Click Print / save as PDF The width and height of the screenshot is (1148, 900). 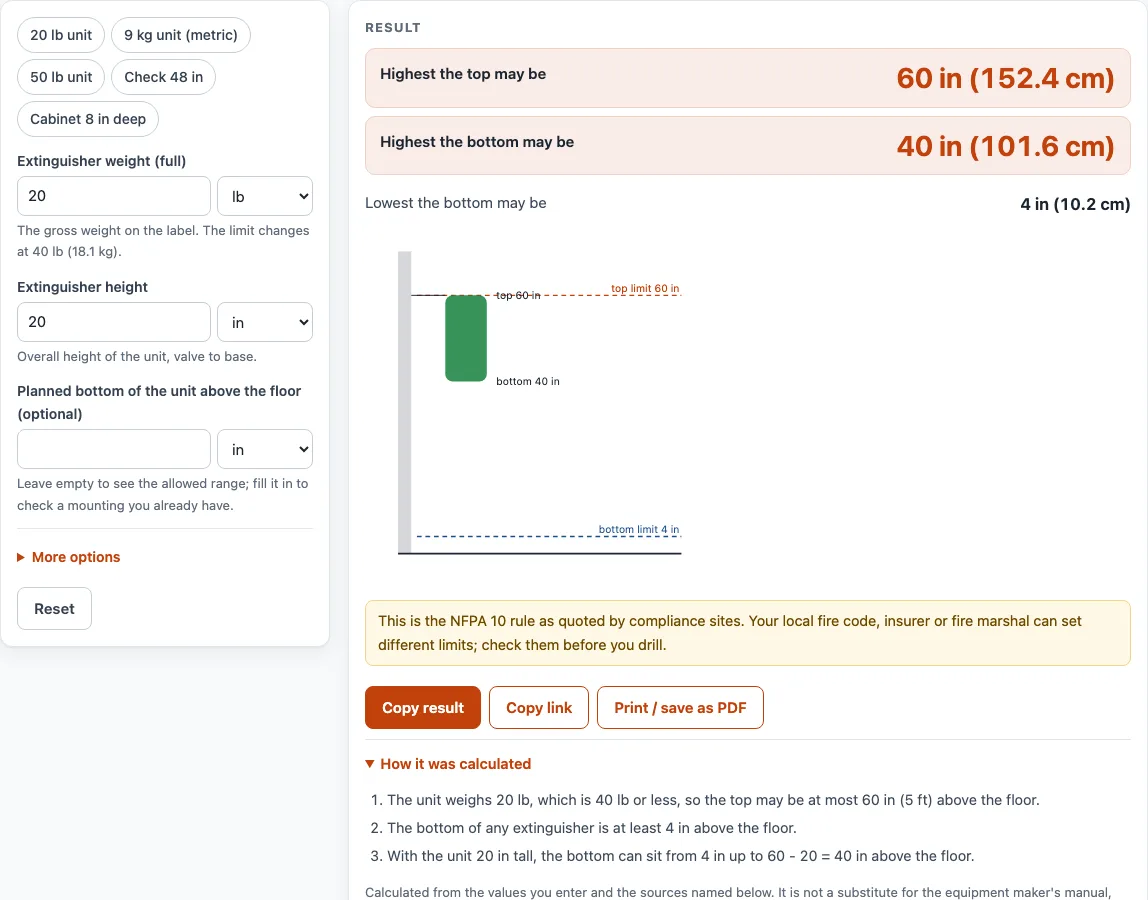(680, 707)
